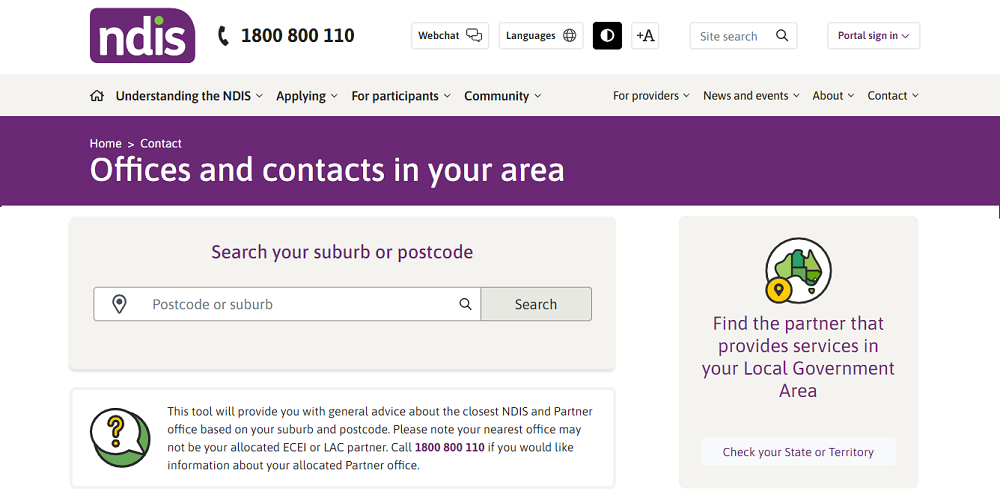This screenshot has width=1000, height=500.
Task: Click the Postcode or suburb field
Action: coord(287,304)
